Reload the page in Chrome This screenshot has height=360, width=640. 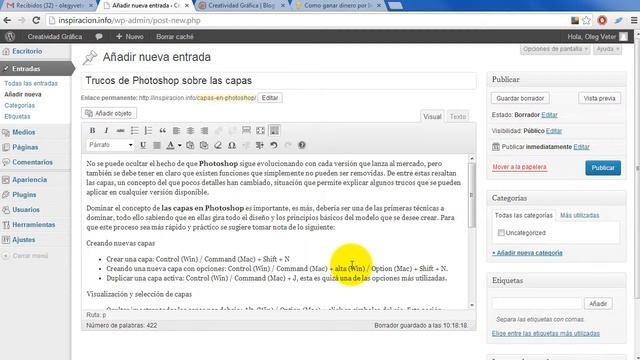(36, 20)
